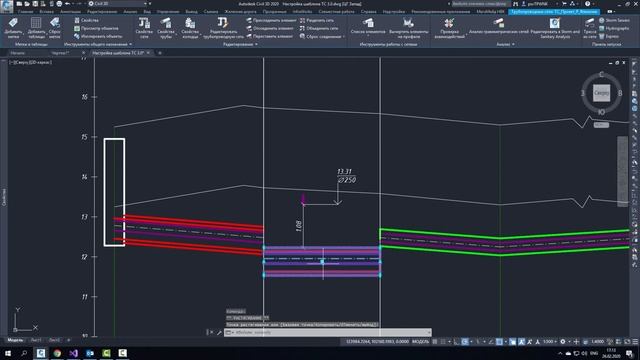640x360 pixels.
Task: Toggle annotation visibility in status bar
Action: click(521, 342)
